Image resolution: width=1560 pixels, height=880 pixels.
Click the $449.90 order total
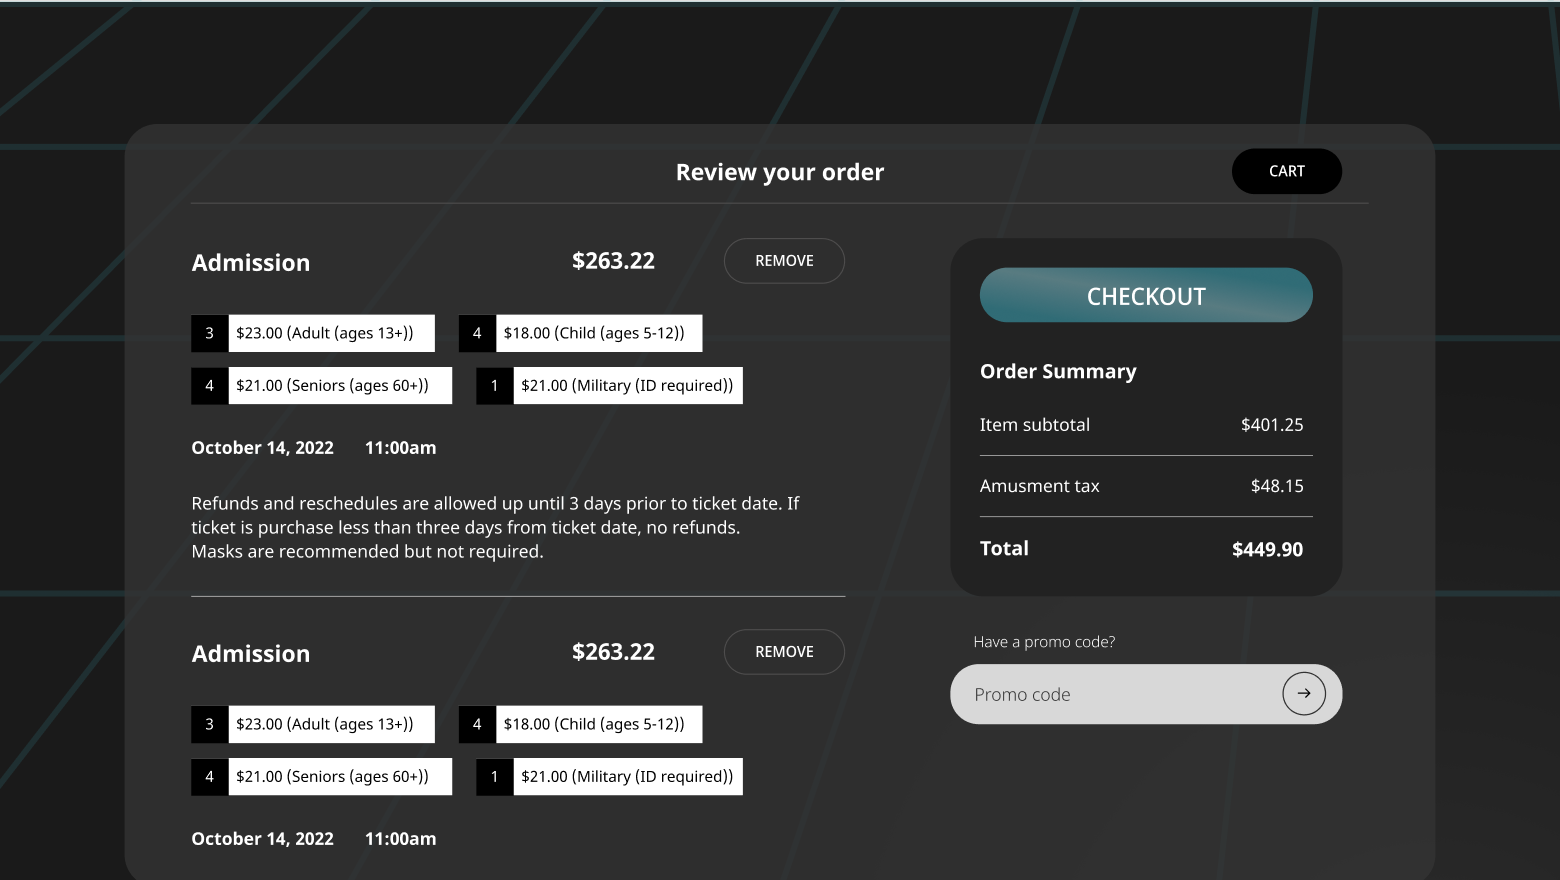1267,549
